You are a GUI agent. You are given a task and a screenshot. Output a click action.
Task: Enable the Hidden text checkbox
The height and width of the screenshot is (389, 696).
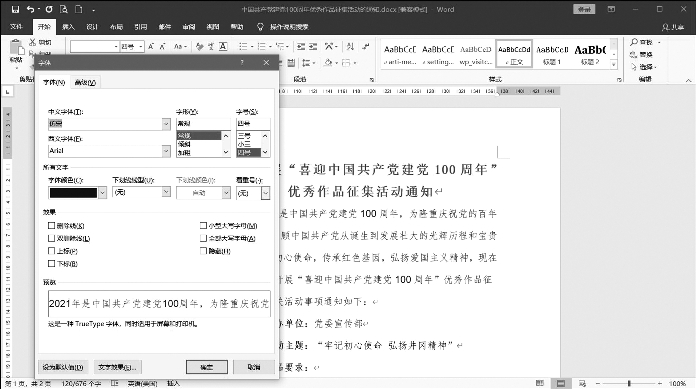pyautogui.click(x=203, y=251)
